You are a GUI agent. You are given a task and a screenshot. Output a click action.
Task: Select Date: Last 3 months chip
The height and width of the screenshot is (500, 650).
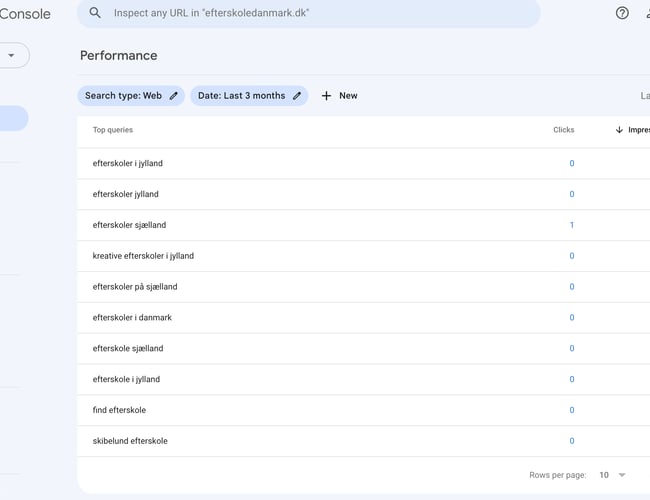click(241, 96)
